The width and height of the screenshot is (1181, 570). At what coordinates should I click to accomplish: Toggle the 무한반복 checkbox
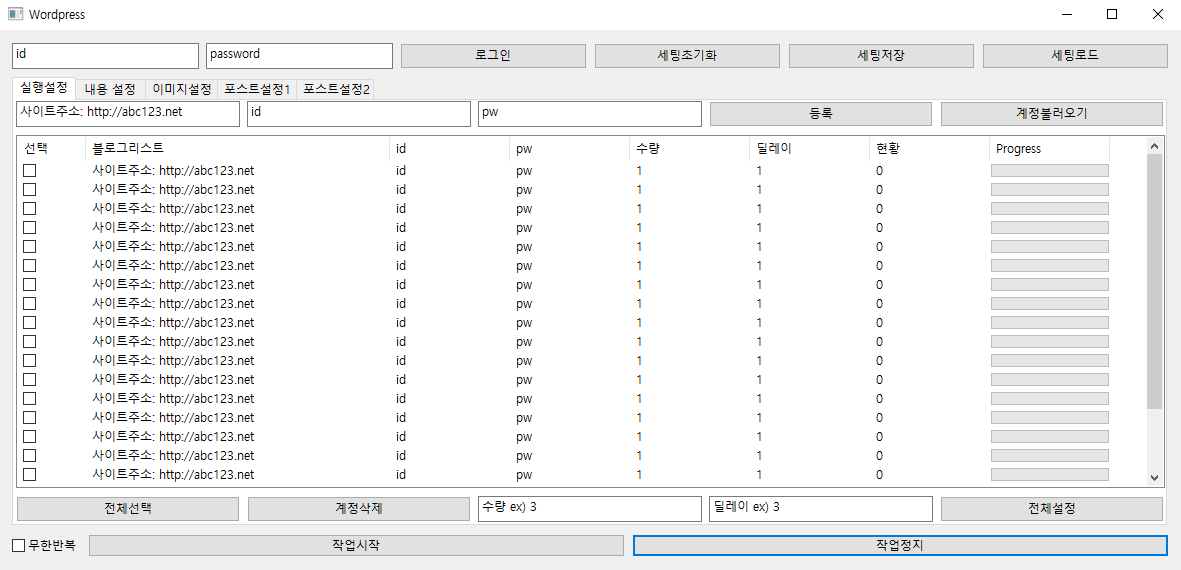pyautogui.click(x=19, y=546)
